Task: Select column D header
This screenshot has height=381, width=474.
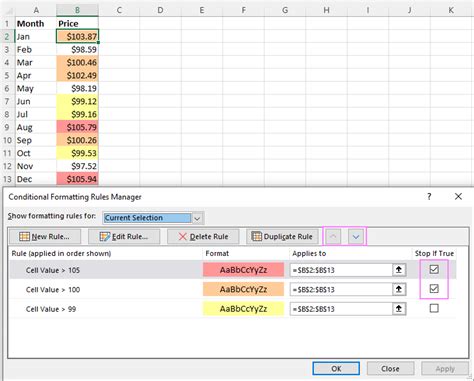Action: click(x=160, y=10)
